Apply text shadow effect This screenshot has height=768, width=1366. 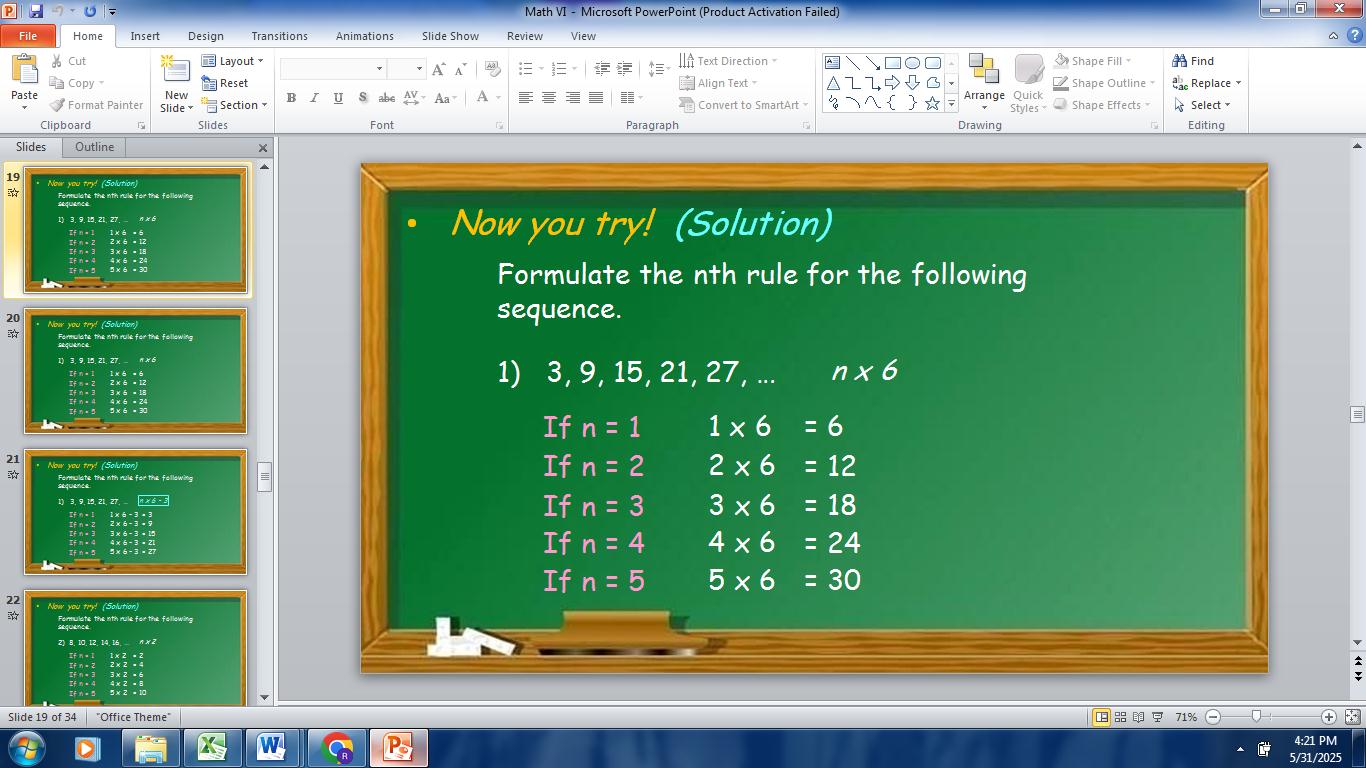pos(362,98)
